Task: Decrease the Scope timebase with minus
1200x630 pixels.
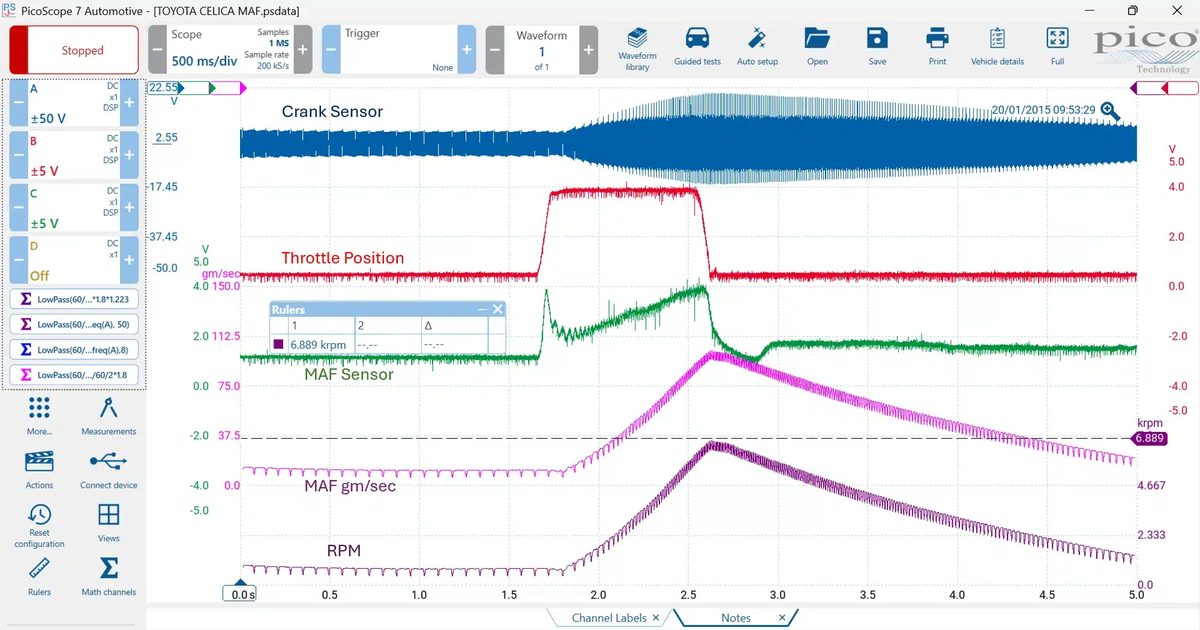Action: tap(157, 50)
